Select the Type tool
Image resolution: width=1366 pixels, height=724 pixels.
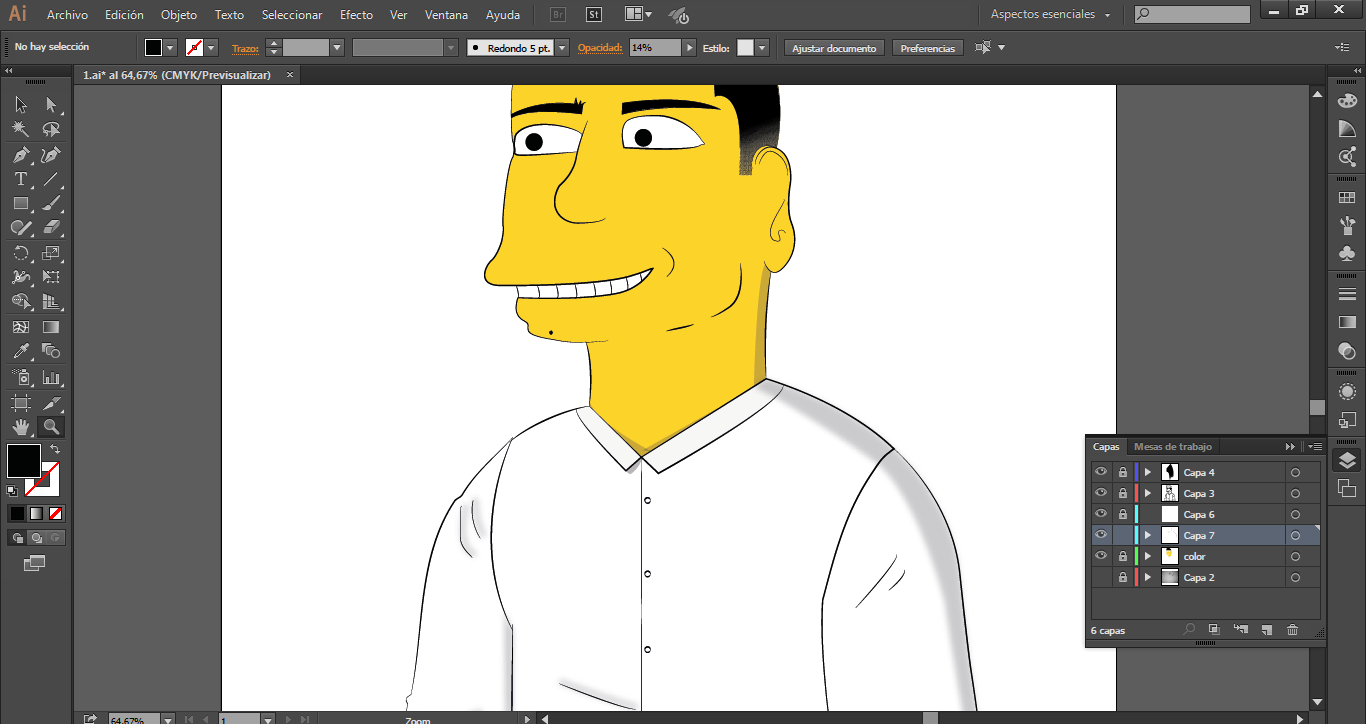click(20, 179)
